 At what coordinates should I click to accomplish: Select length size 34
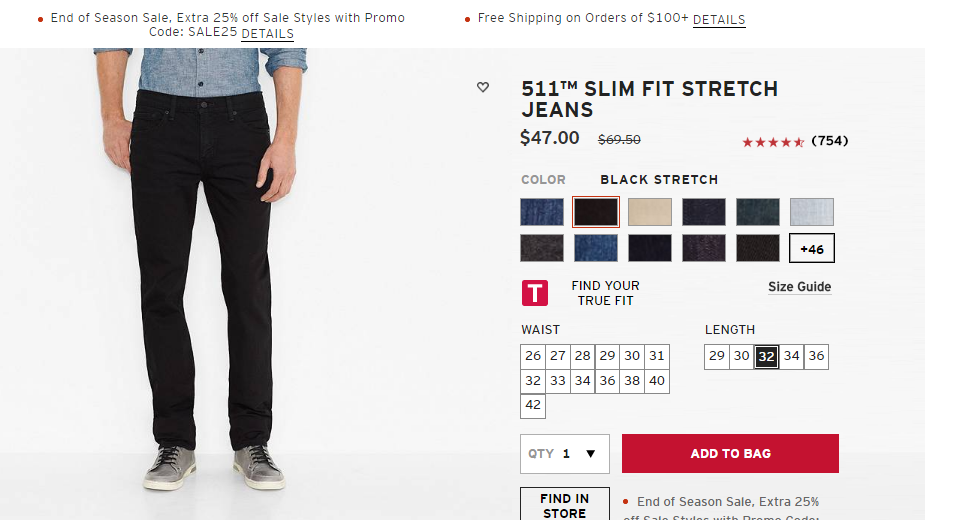click(792, 356)
